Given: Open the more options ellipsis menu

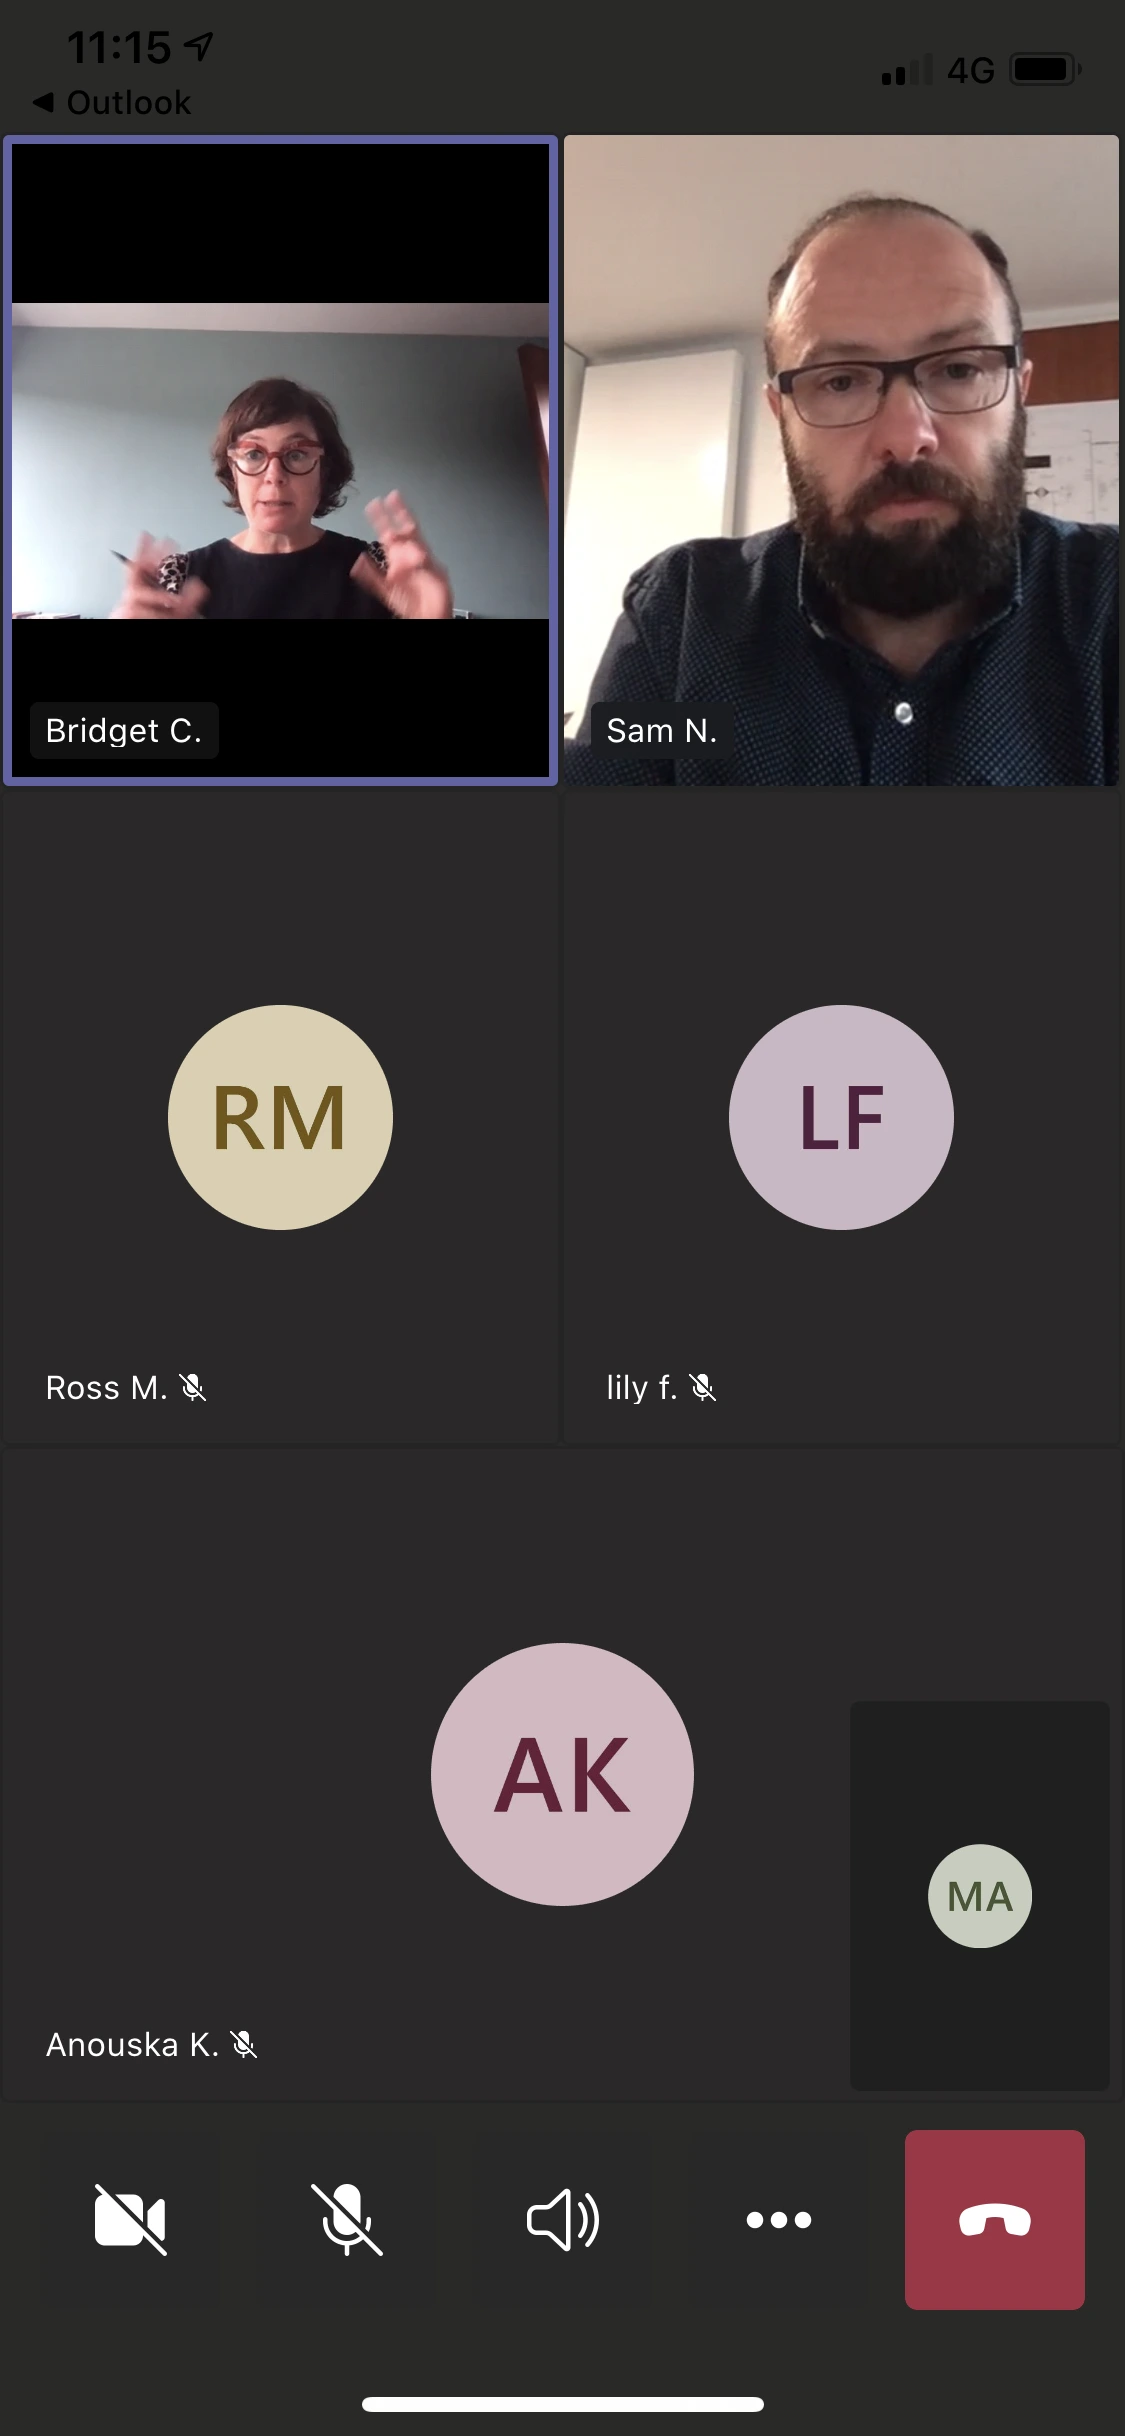Looking at the screenshot, I should pyautogui.click(x=779, y=2220).
